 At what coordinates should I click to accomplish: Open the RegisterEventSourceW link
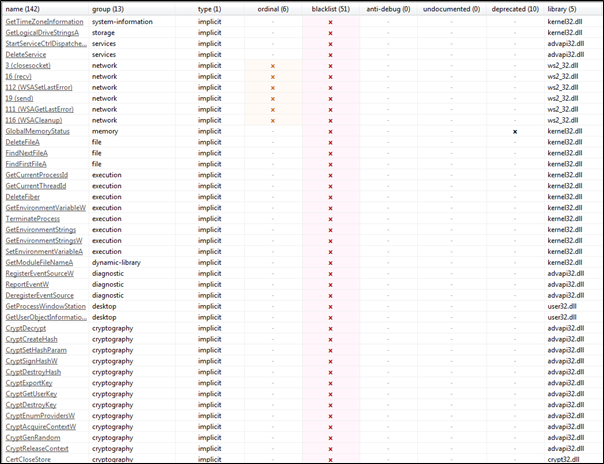[40, 274]
